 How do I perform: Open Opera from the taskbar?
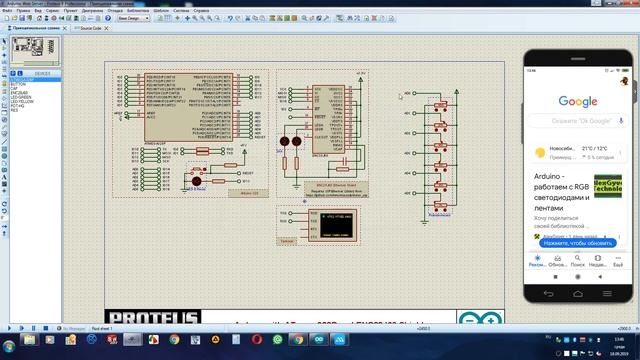[257, 339]
